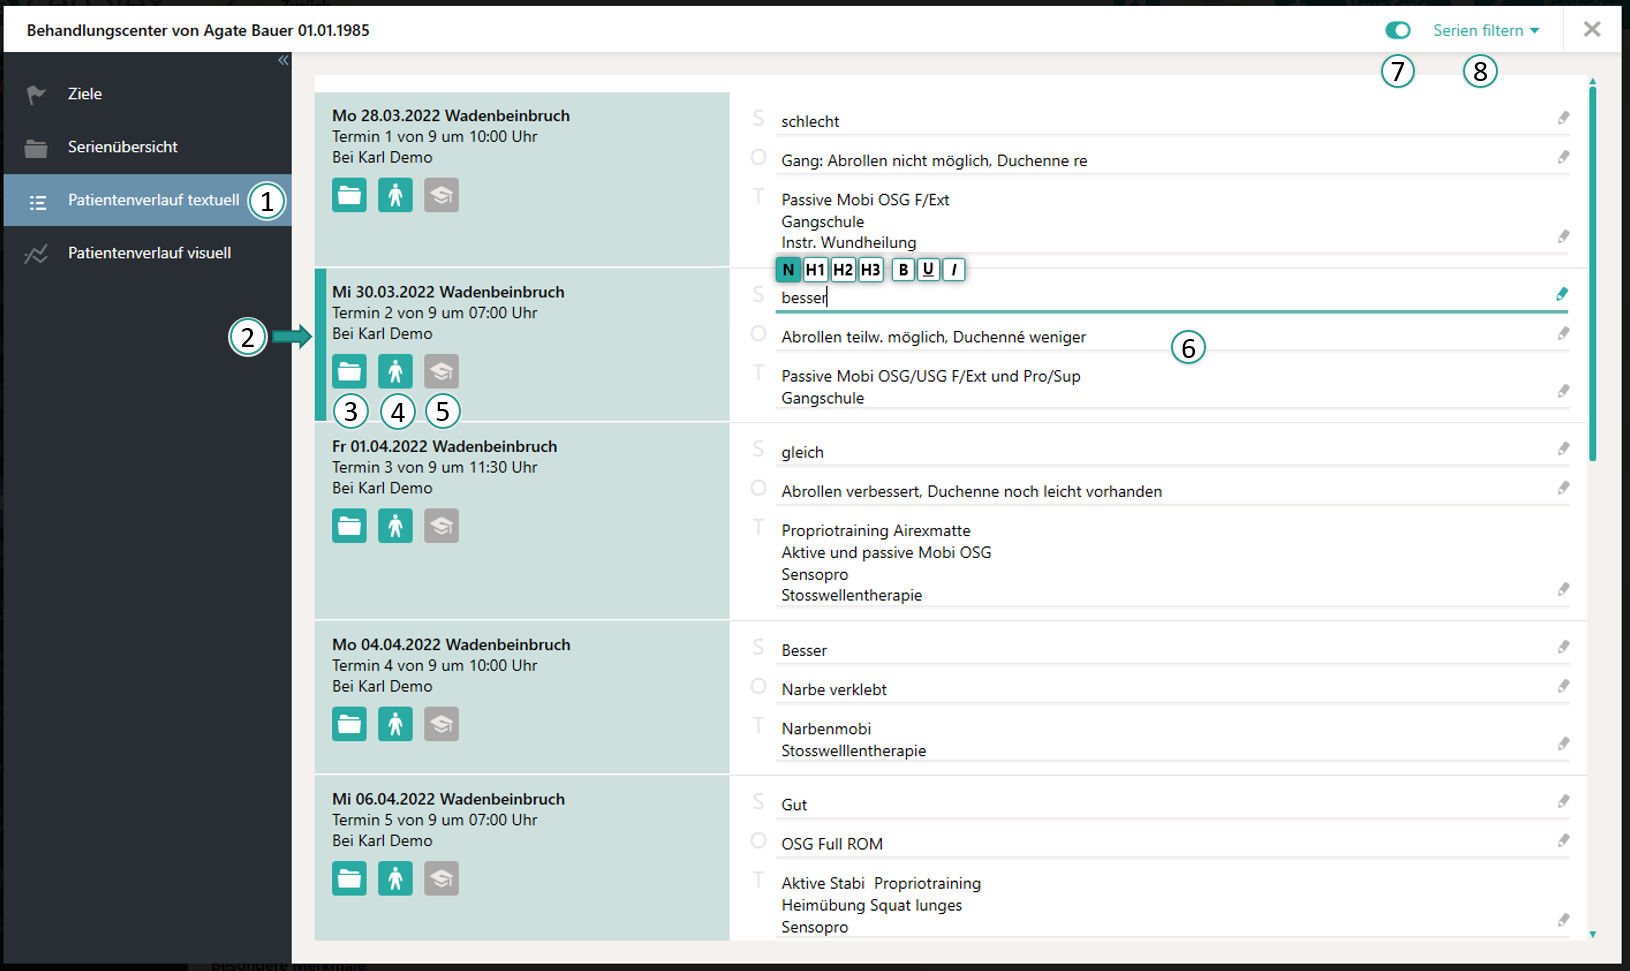Viewport: 1630px width, 971px height.
Task: Set normal text style with the N button
Action: 788,269
